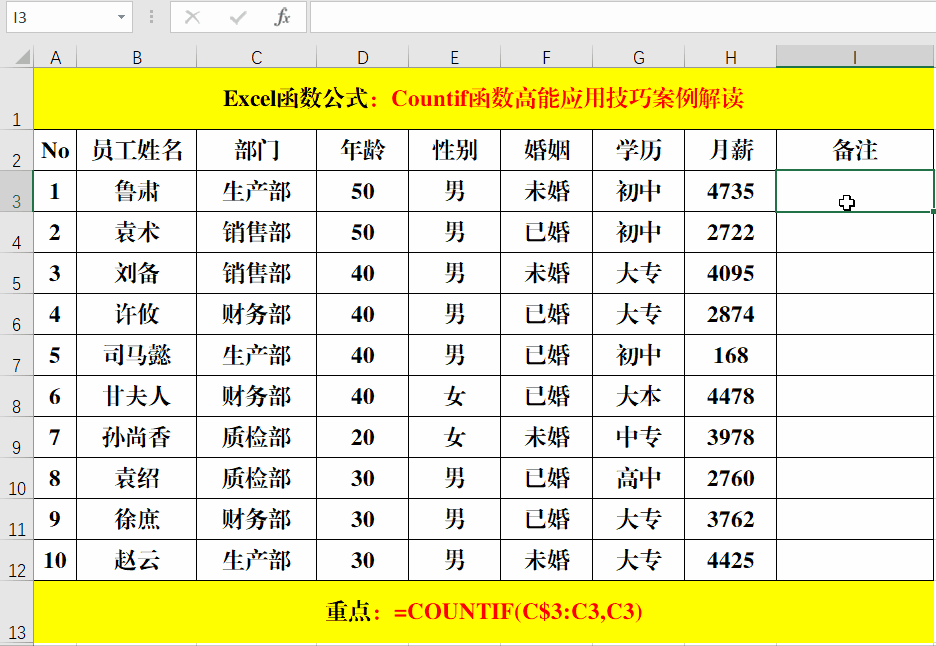Screen dimensions: 936x646
Task: Select column C header
Action: [x=257, y=57]
